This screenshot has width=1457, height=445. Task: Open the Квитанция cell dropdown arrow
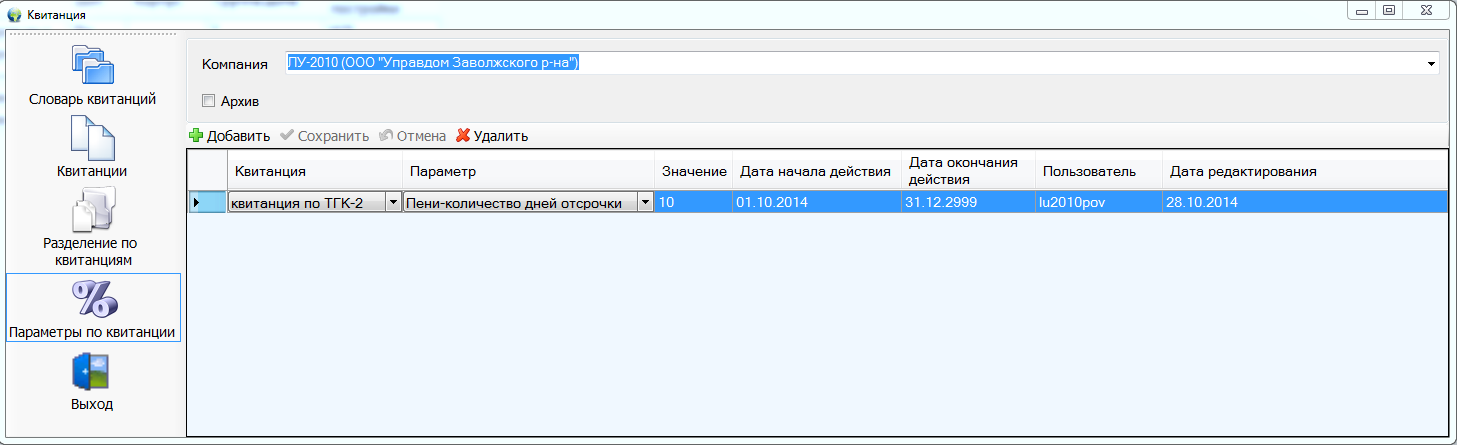click(393, 203)
